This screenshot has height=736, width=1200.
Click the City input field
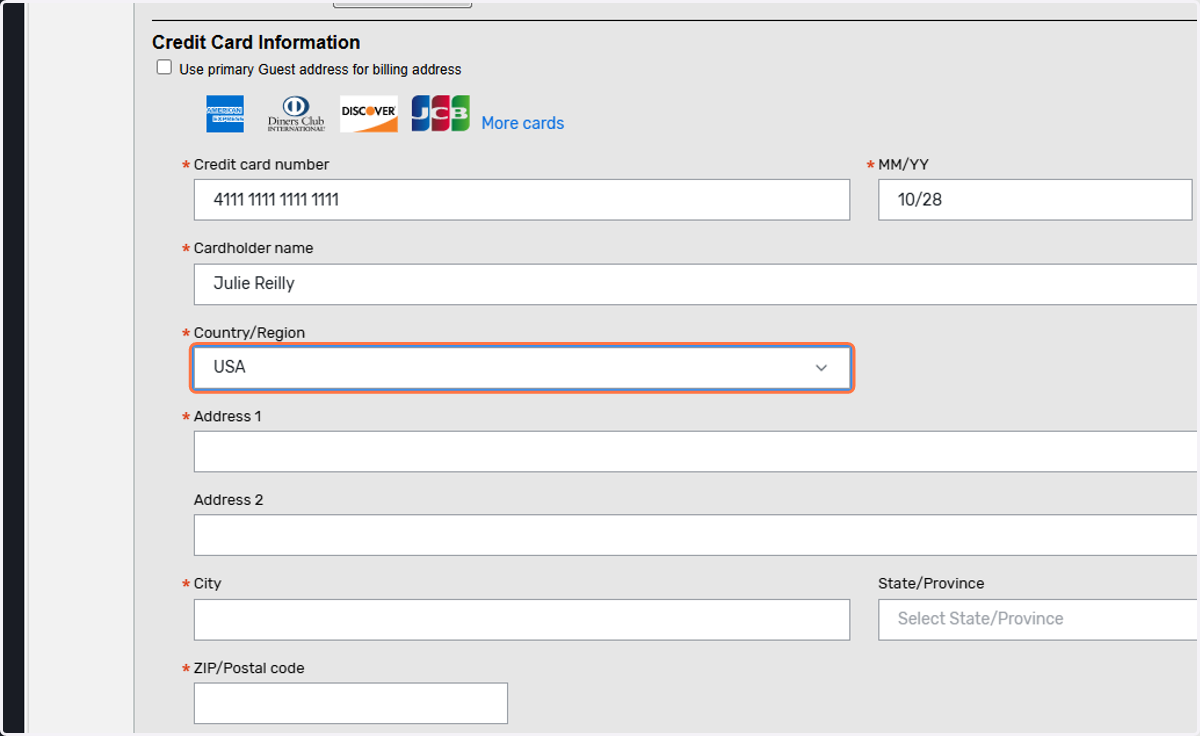click(x=522, y=620)
